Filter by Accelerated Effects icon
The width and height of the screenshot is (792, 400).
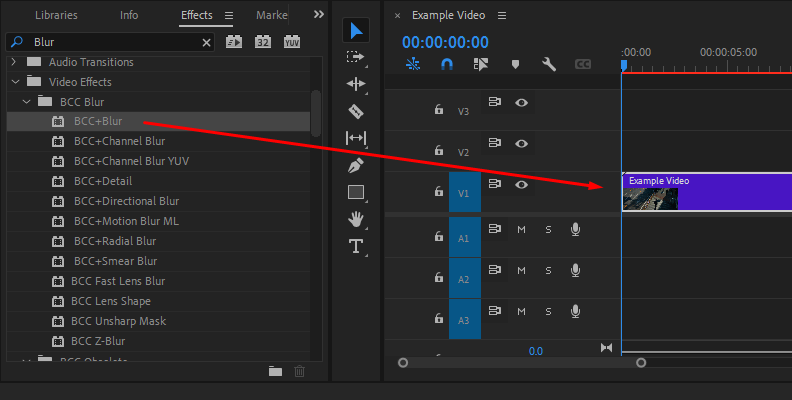tap(234, 42)
